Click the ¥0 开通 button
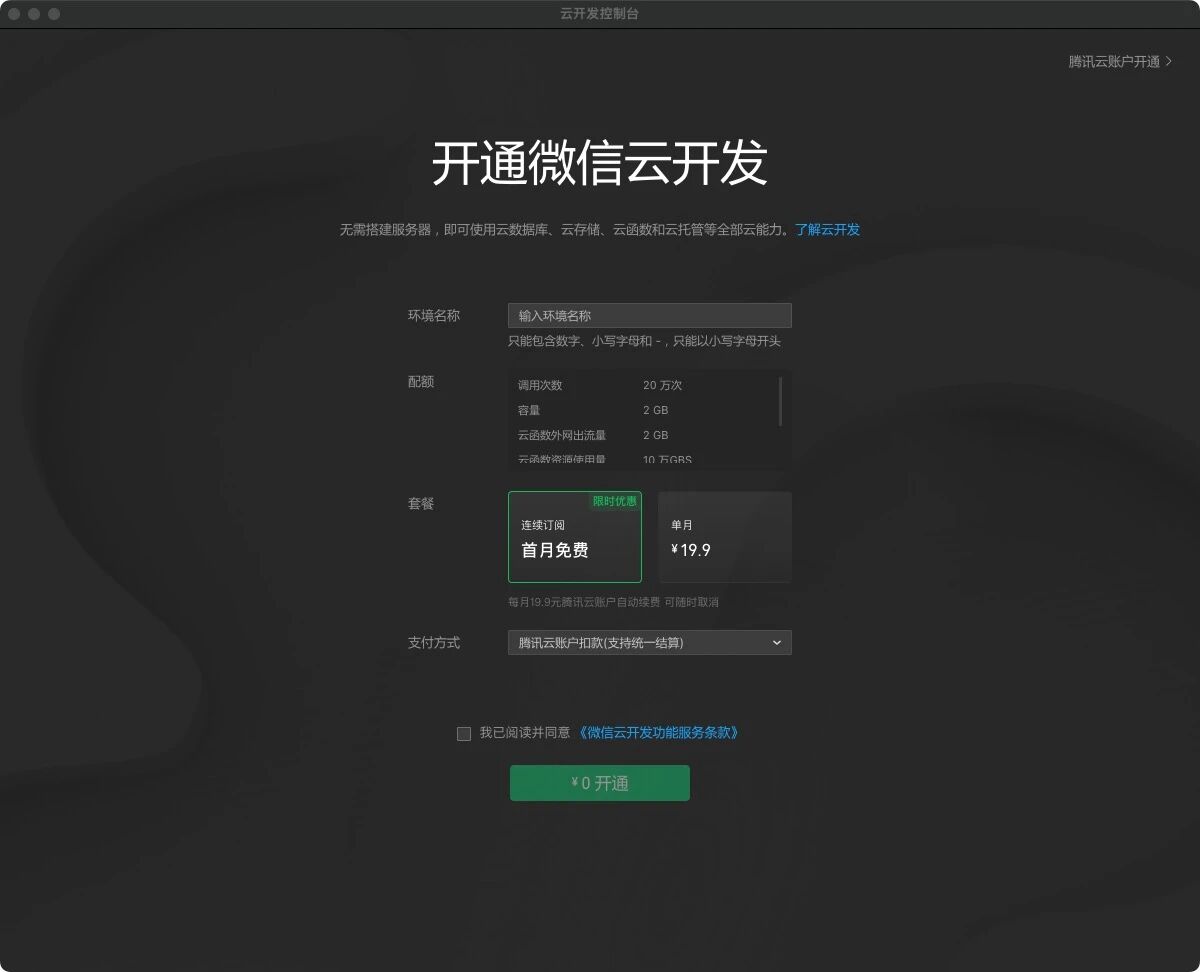Viewport: 1200px width, 972px height. click(x=600, y=783)
